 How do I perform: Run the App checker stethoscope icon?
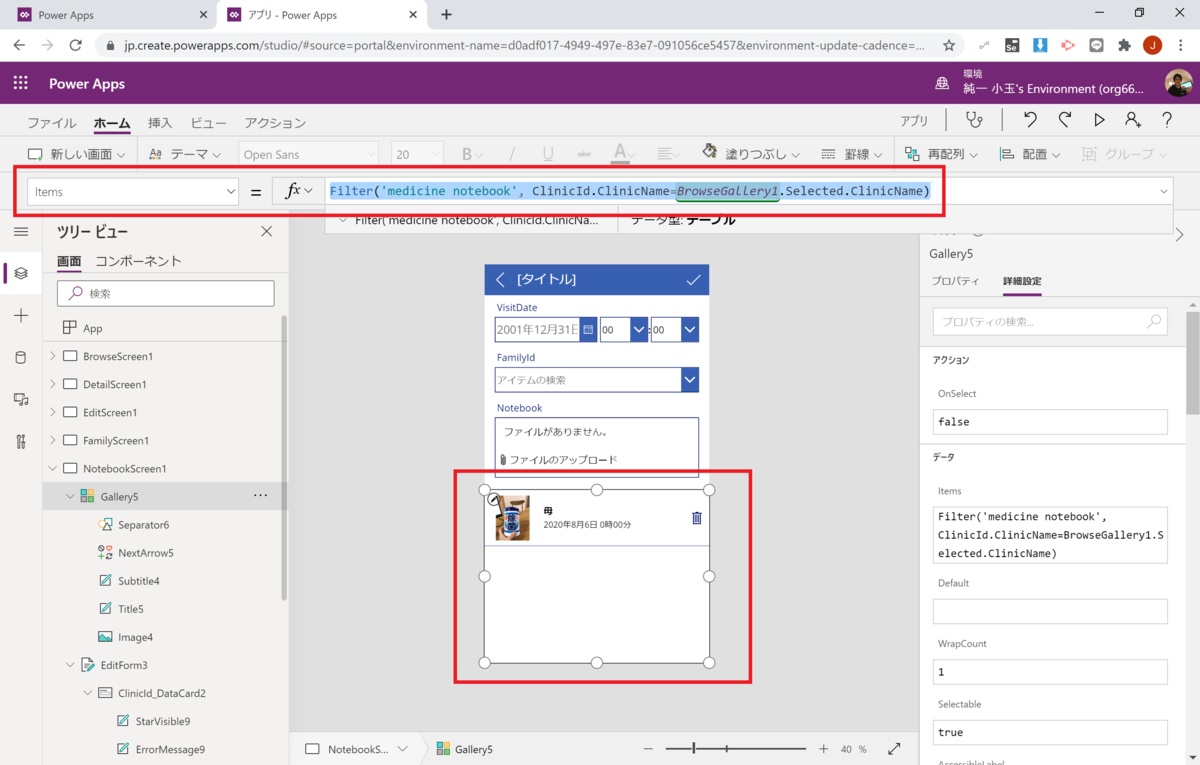tap(973, 120)
